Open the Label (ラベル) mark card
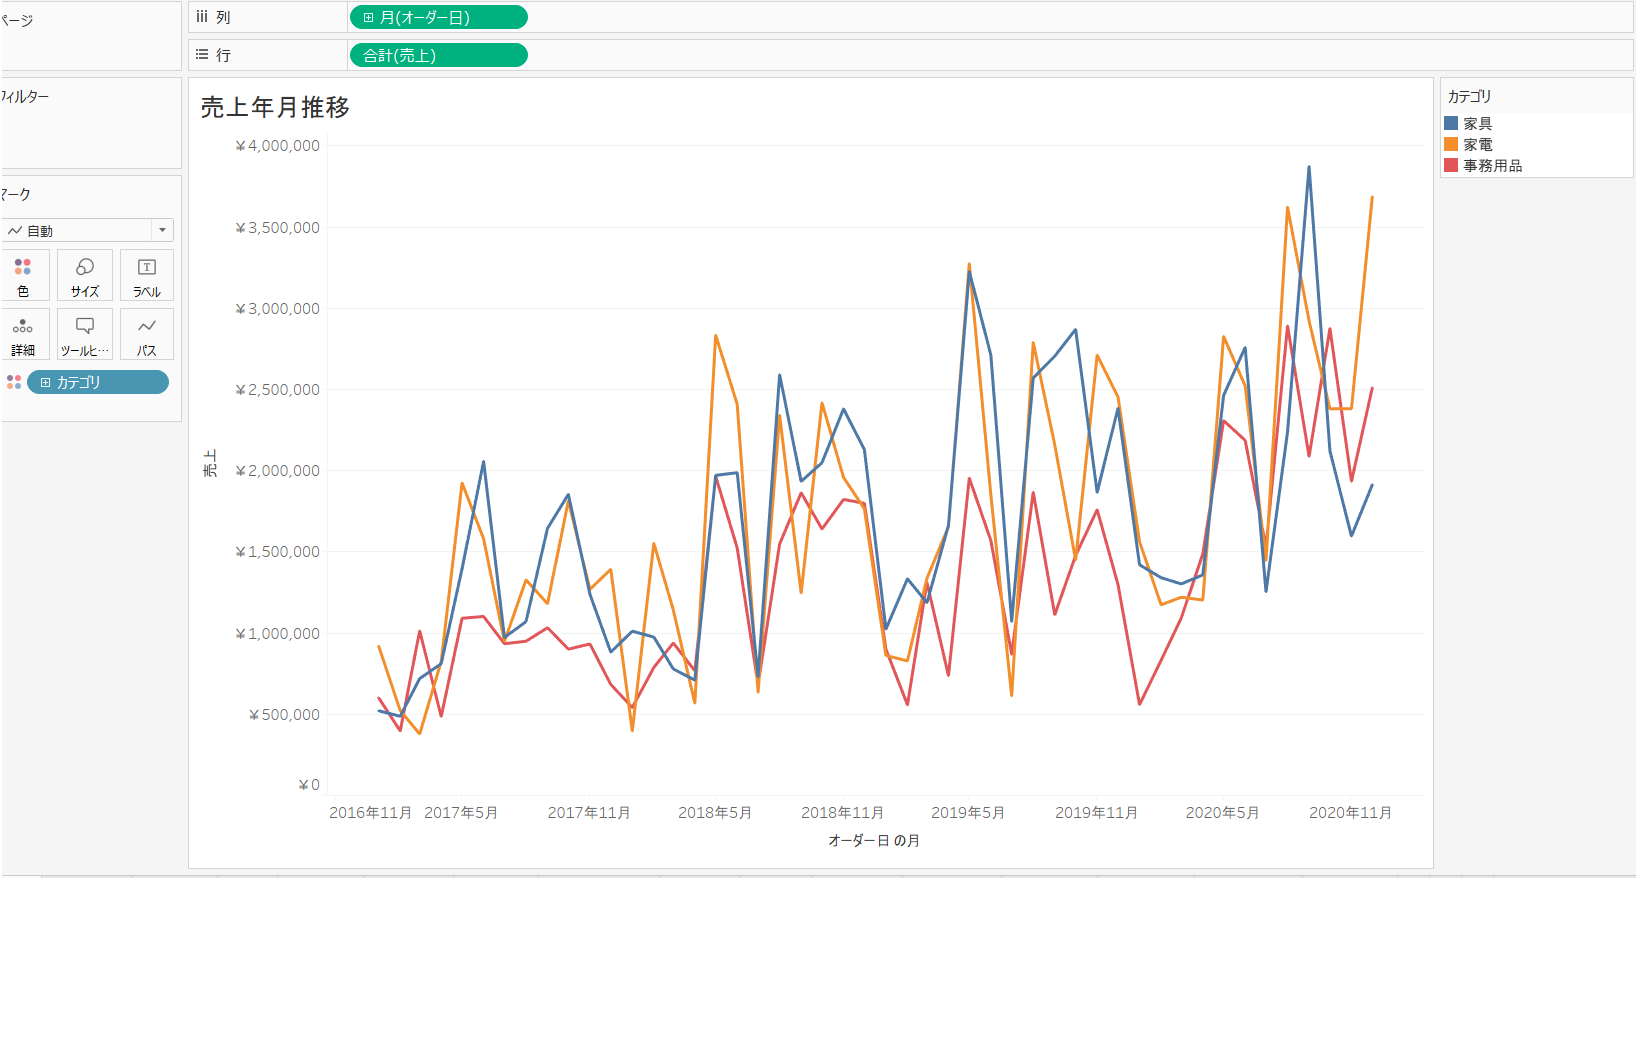The width and height of the screenshot is (1636, 1053). 147,276
